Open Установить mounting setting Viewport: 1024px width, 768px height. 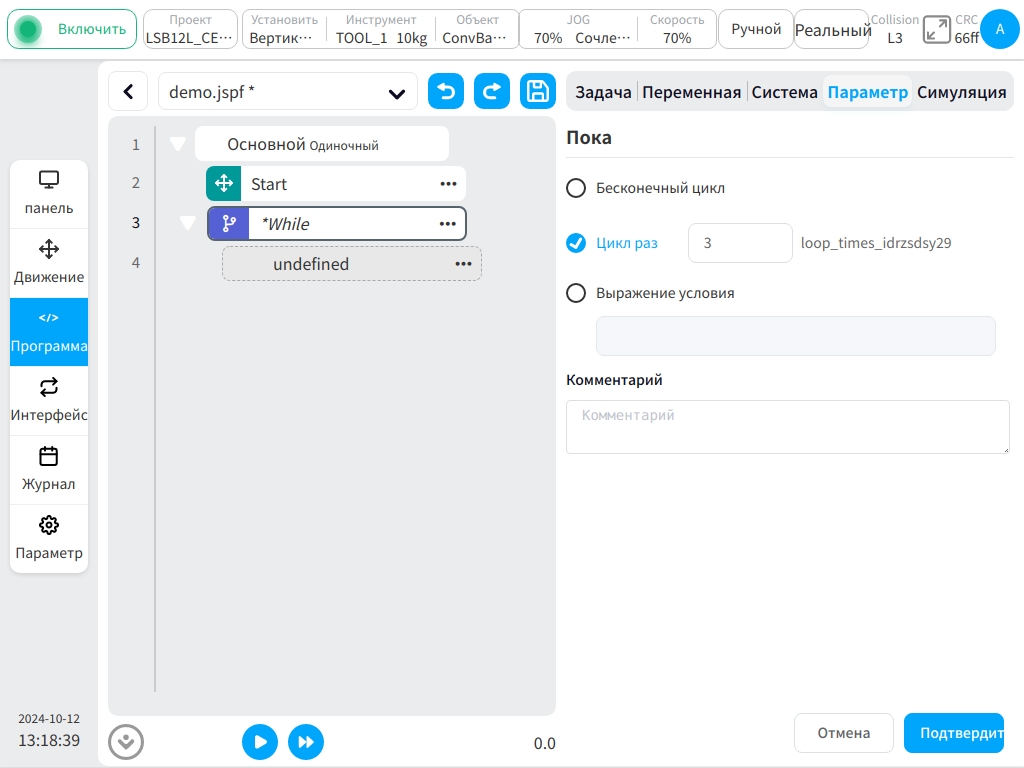284,29
